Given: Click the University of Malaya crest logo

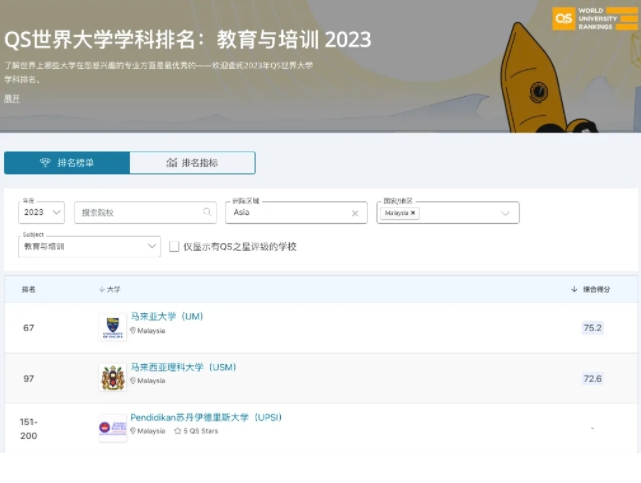Looking at the screenshot, I should [113, 327].
